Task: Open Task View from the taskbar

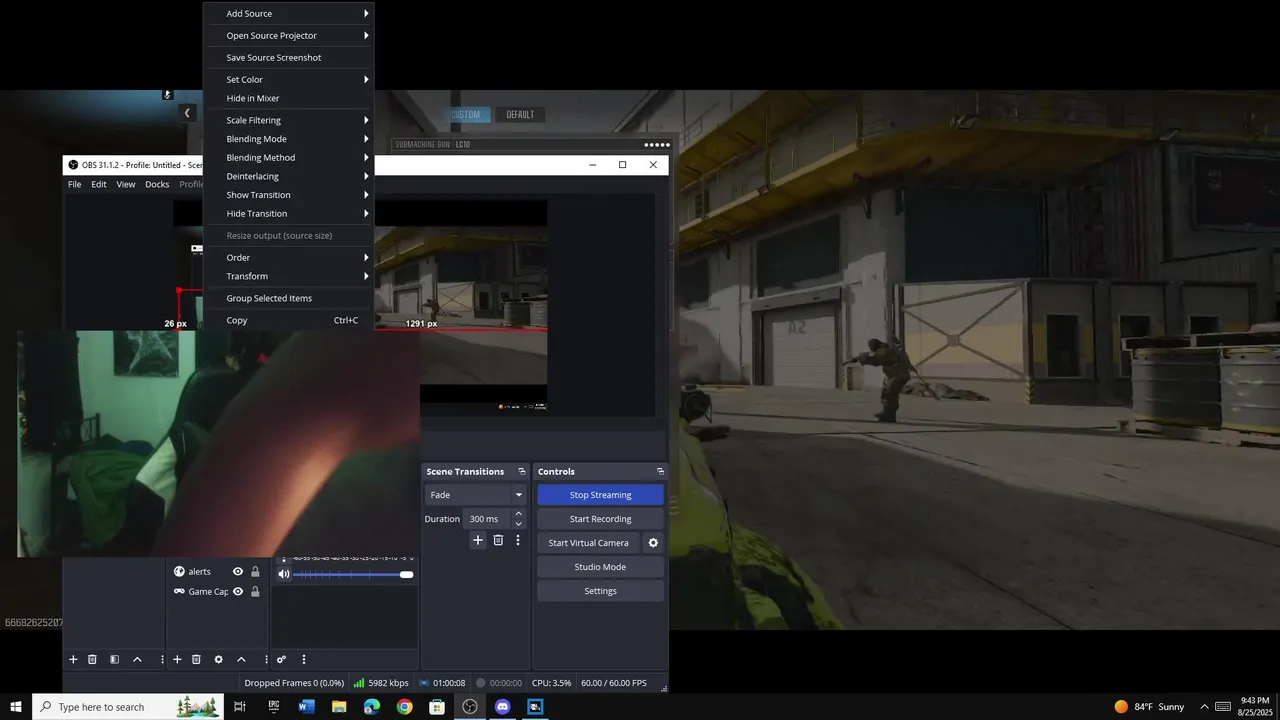Action: click(x=240, y=707)
